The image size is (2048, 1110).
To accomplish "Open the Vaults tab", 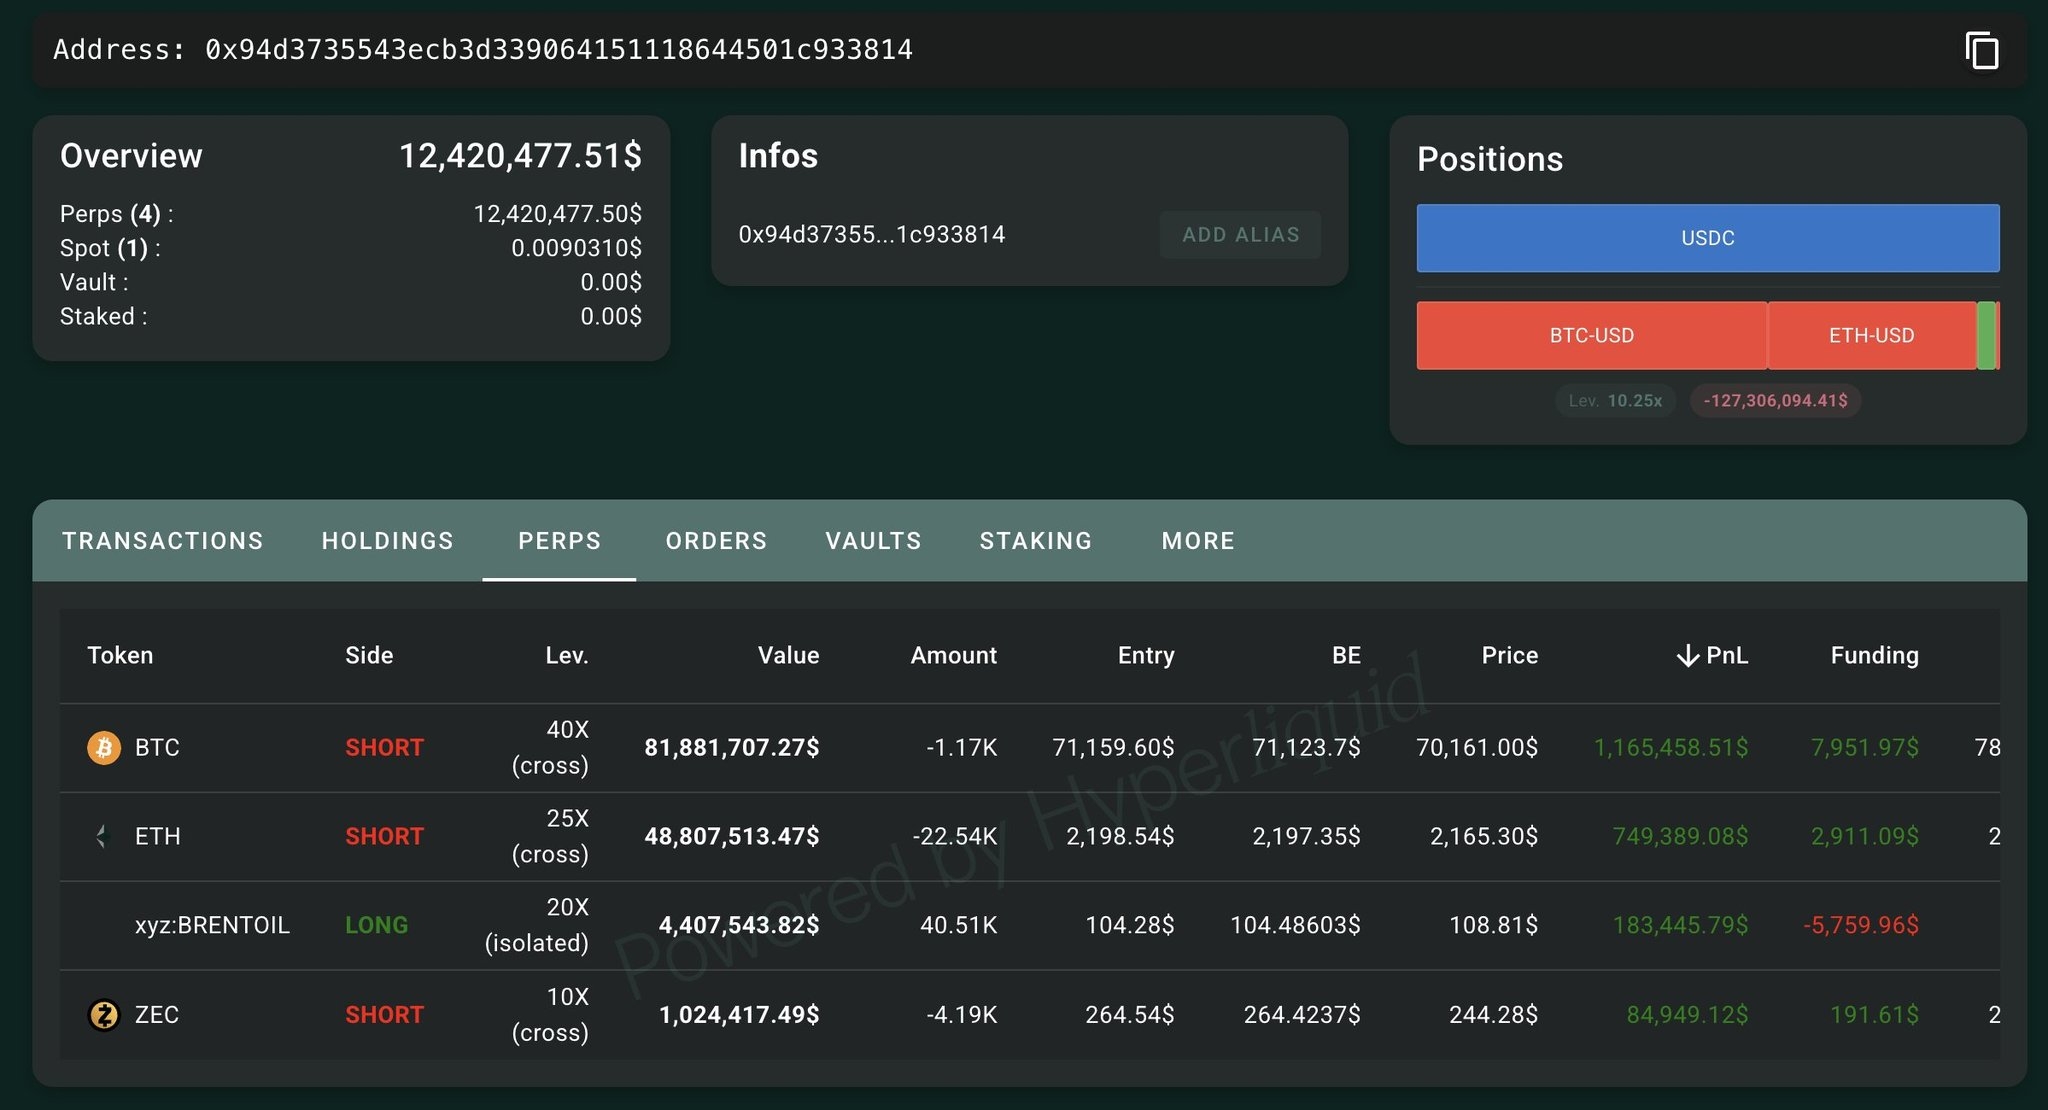I will 873,541.
